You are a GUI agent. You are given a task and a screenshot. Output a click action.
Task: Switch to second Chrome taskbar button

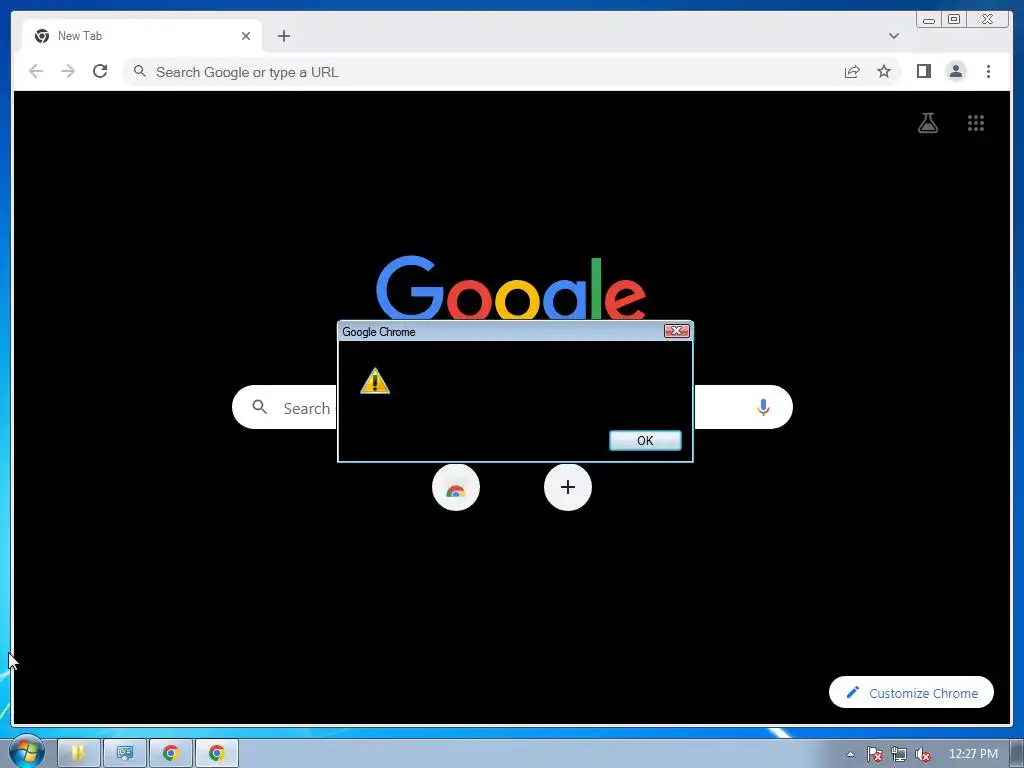tap(217, 753)
